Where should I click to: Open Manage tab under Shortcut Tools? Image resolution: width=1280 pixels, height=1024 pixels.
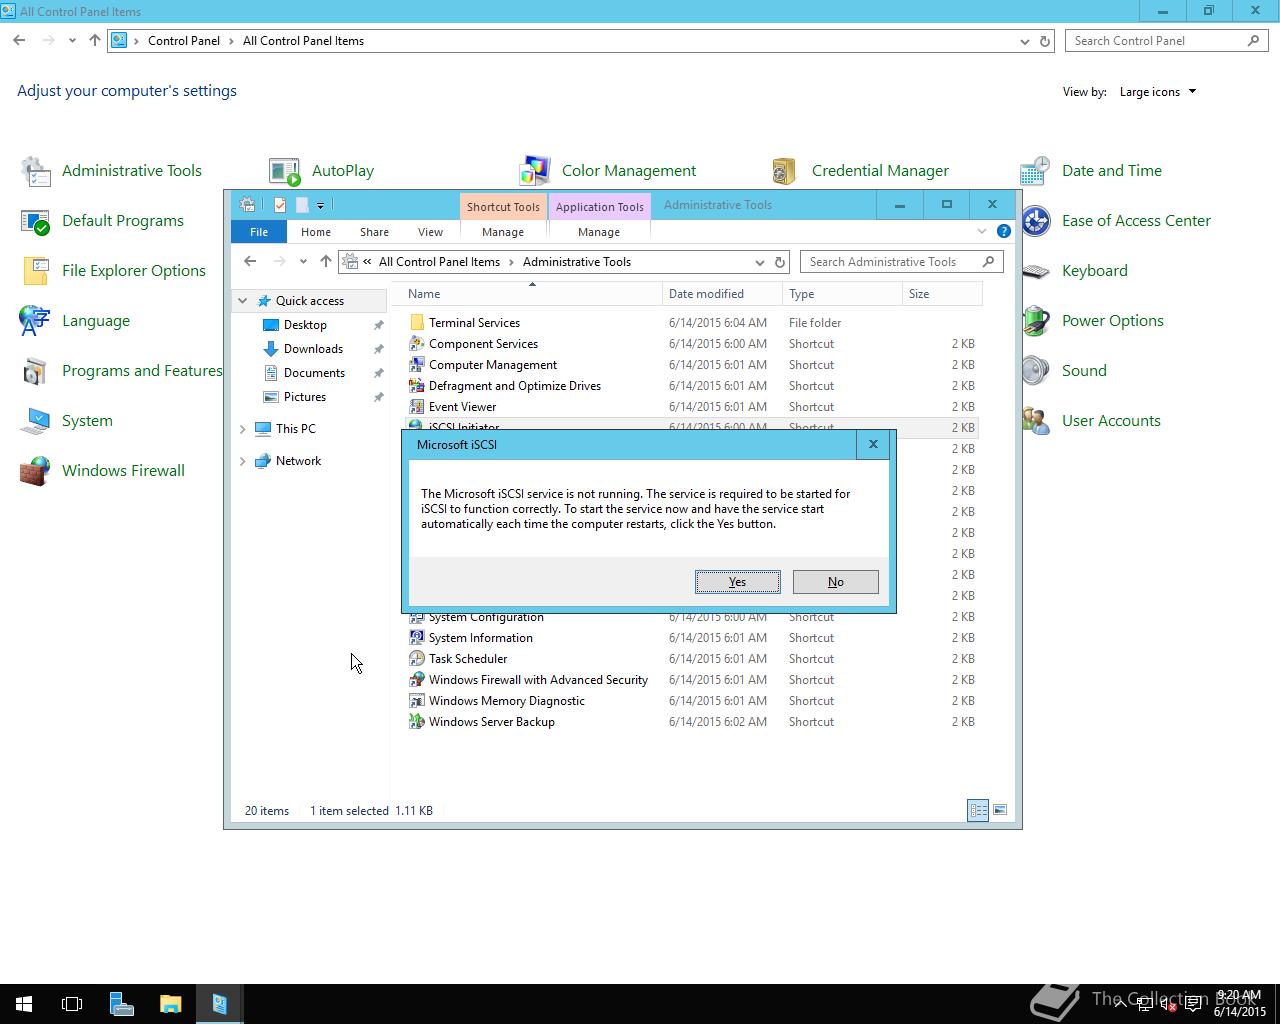(x=503, y=231)
